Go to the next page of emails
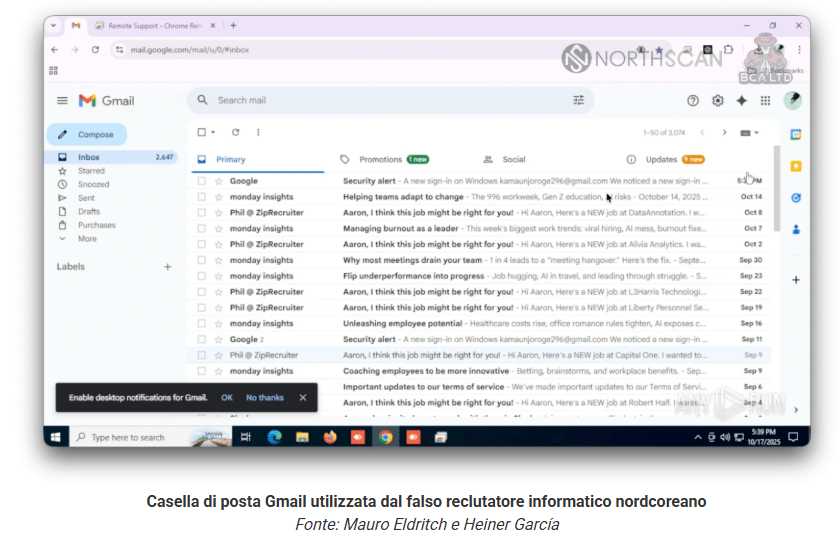Screen dimensions: 838x543 [724, 133]
